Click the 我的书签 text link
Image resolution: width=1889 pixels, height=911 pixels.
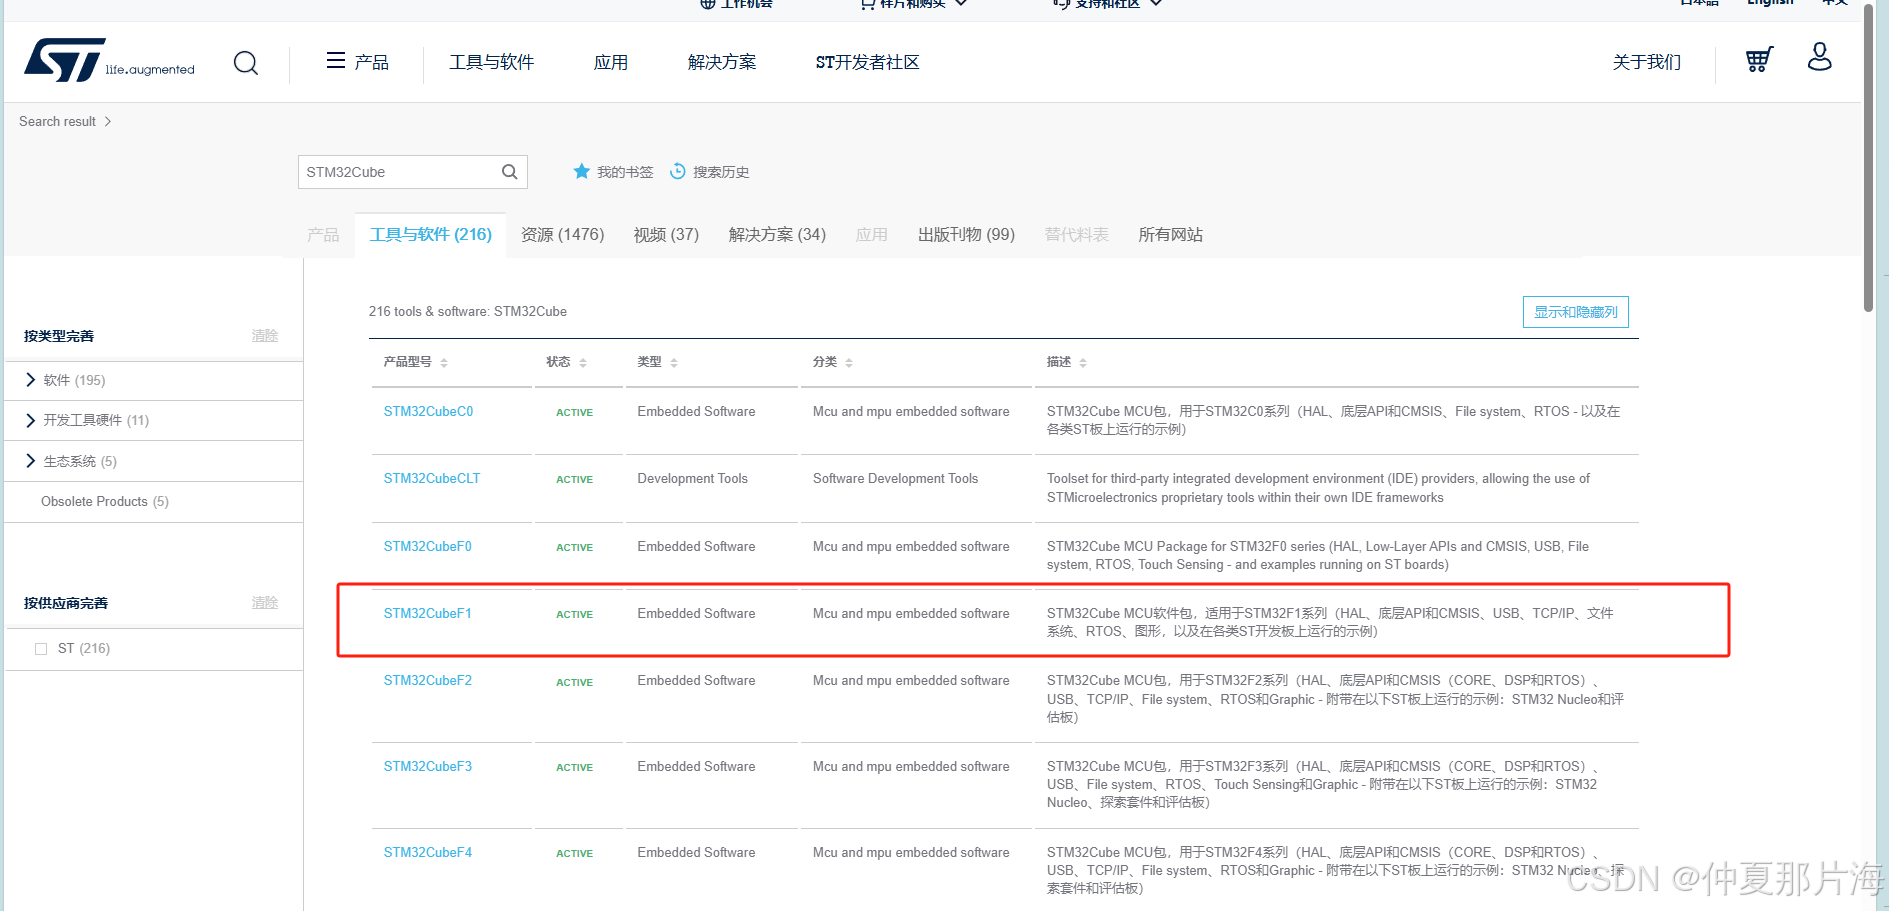tap(625, 172)
